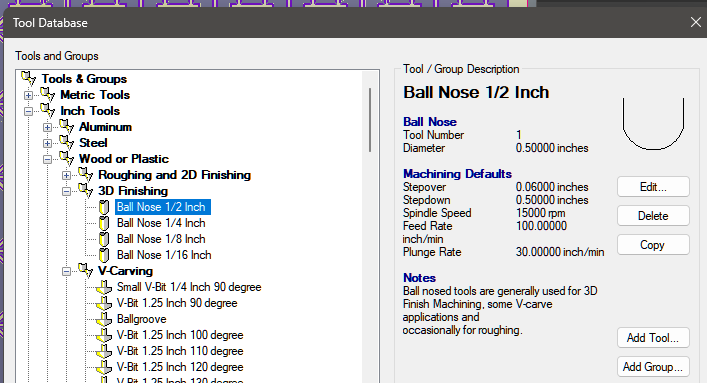Click the Plunge Rate value 30.00000 inch/min

coord(560,252)
